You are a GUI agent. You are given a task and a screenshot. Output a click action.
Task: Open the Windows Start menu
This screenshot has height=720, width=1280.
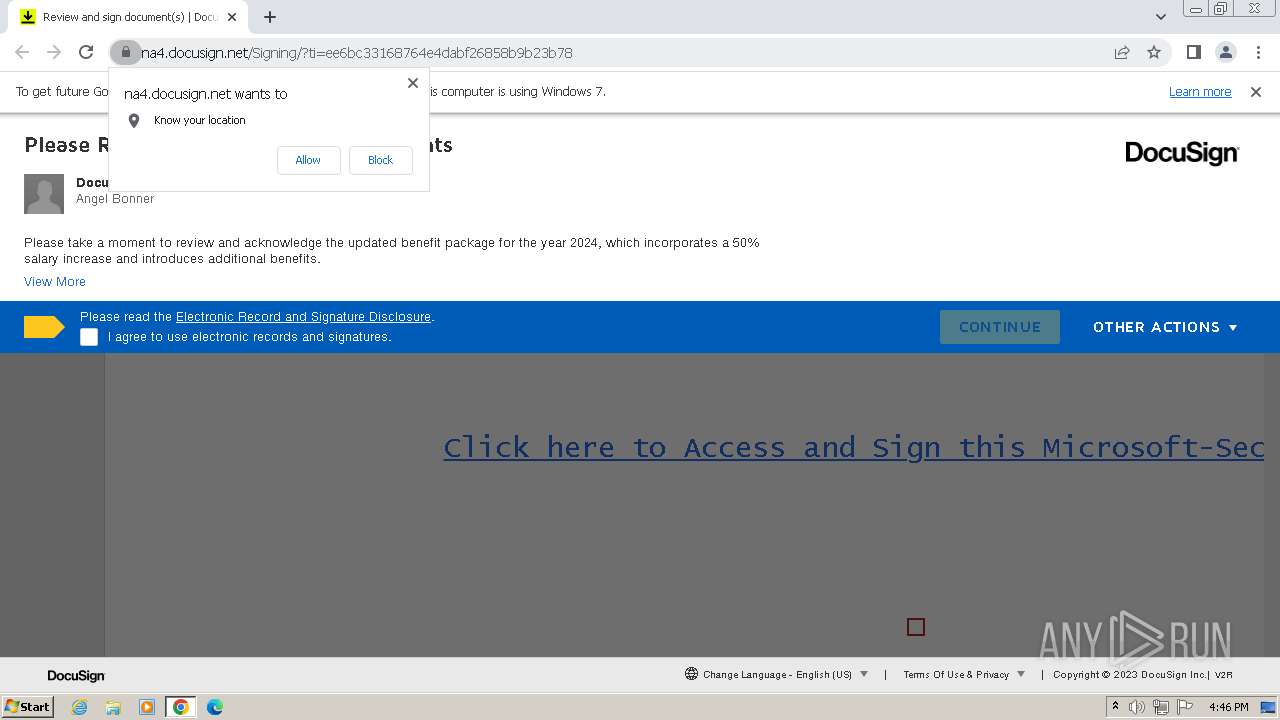(27, 706)
